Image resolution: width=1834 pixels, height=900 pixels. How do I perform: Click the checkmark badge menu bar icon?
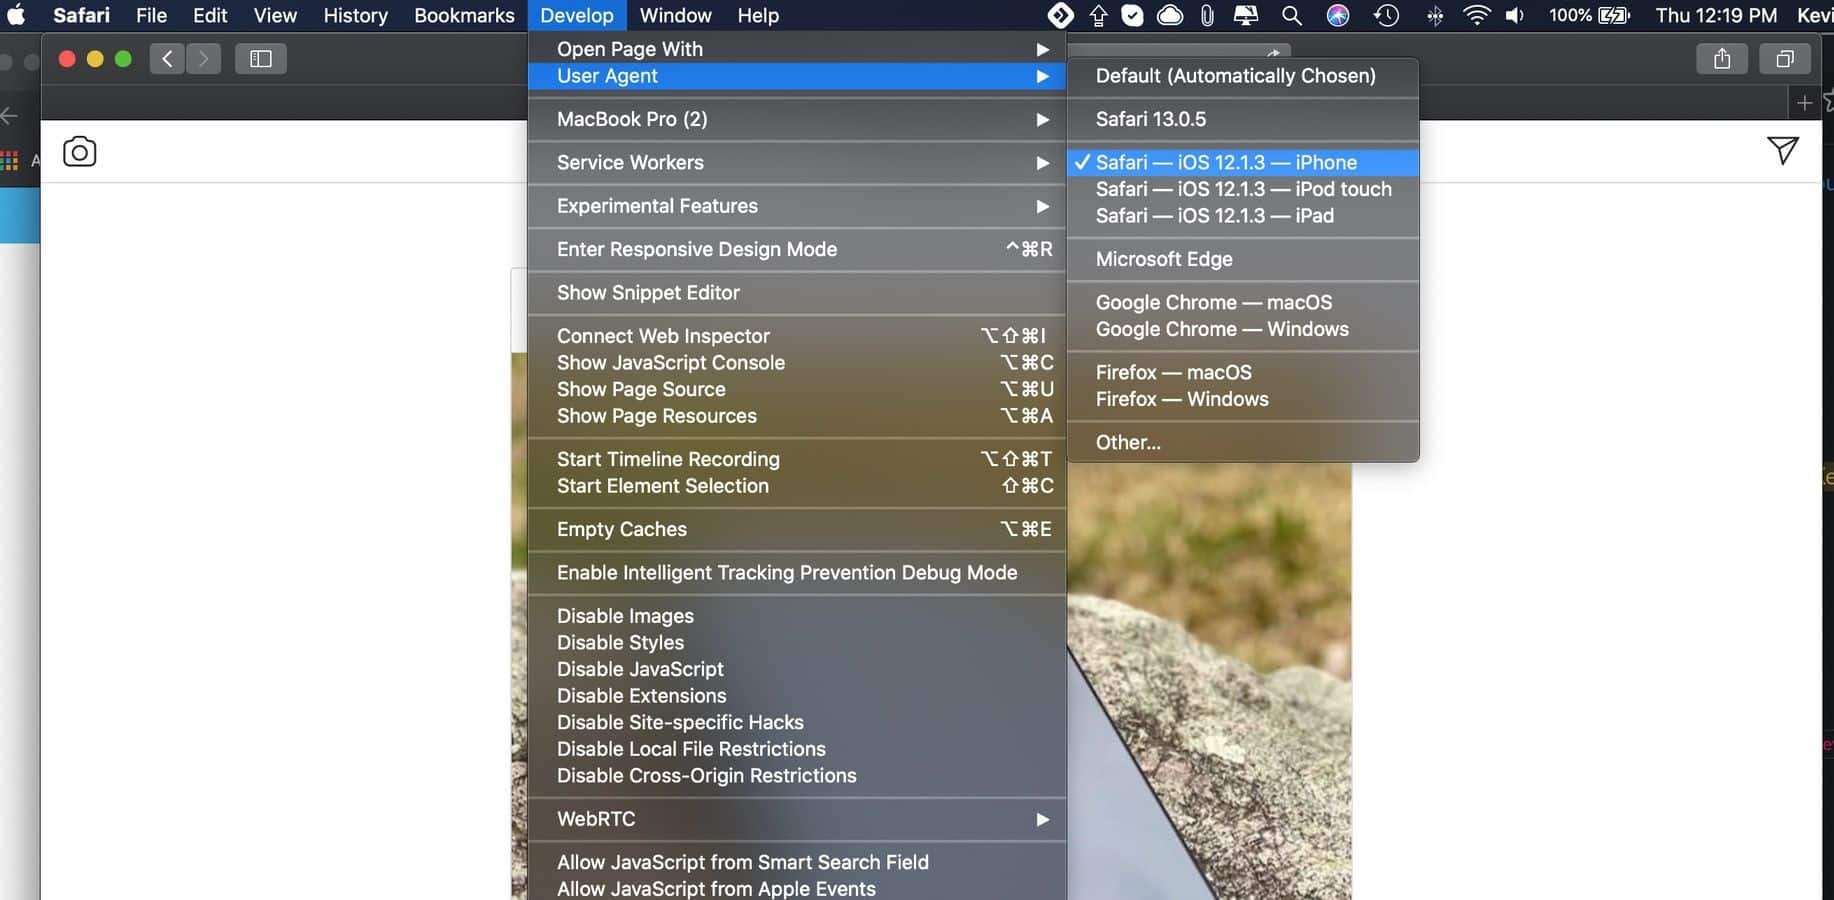click(1132, 15)
